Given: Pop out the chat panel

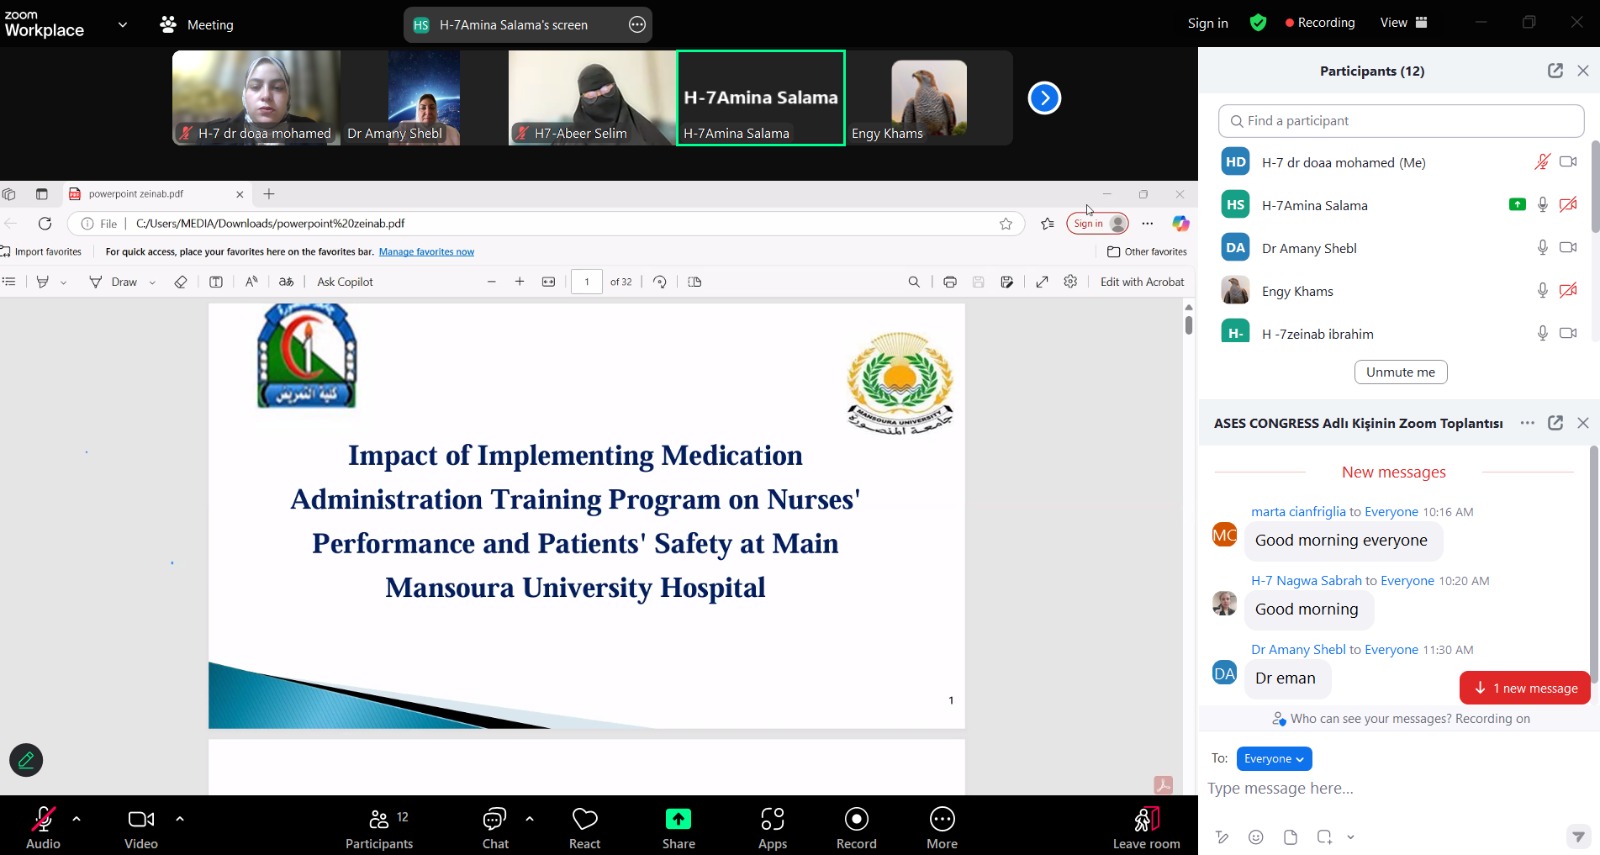Looking at the screenshot, I should pos(1555,423).
